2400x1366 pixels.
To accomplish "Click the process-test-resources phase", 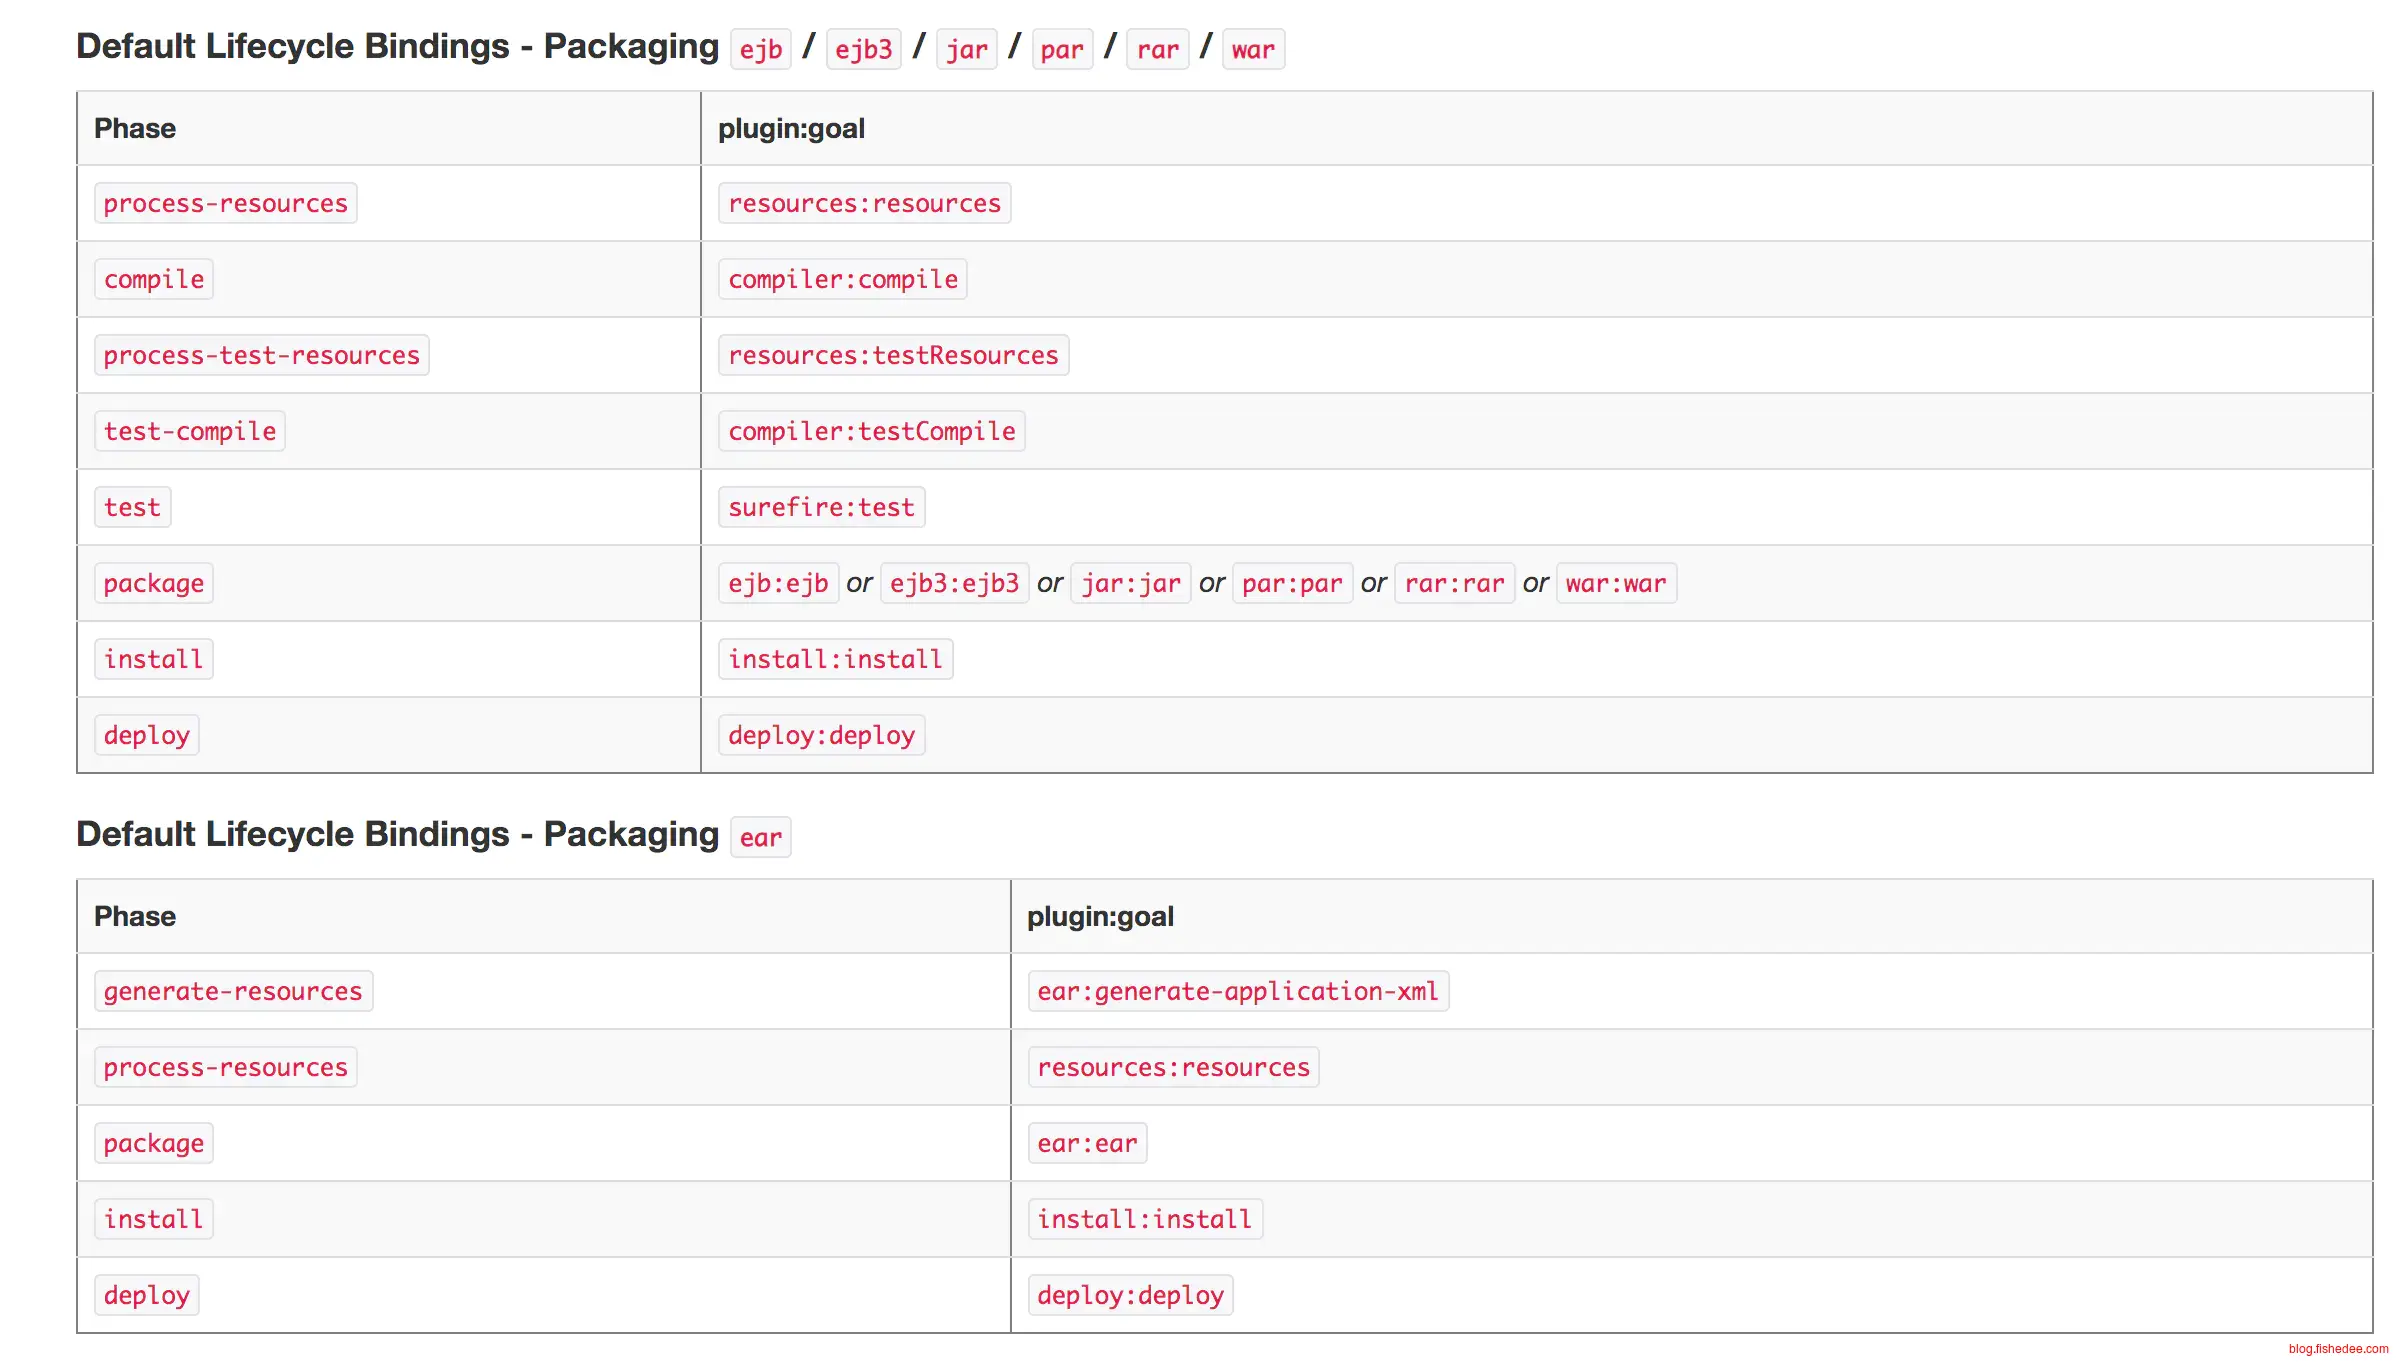I will point(261,356).
